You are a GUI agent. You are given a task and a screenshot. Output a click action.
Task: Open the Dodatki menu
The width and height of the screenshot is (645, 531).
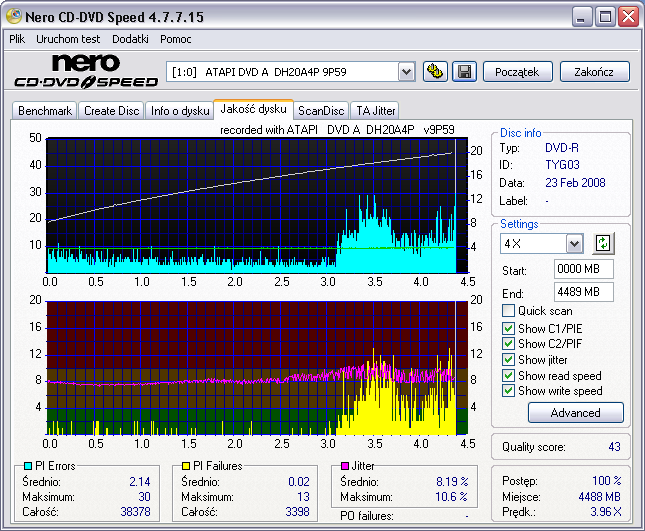pos(130,39)
